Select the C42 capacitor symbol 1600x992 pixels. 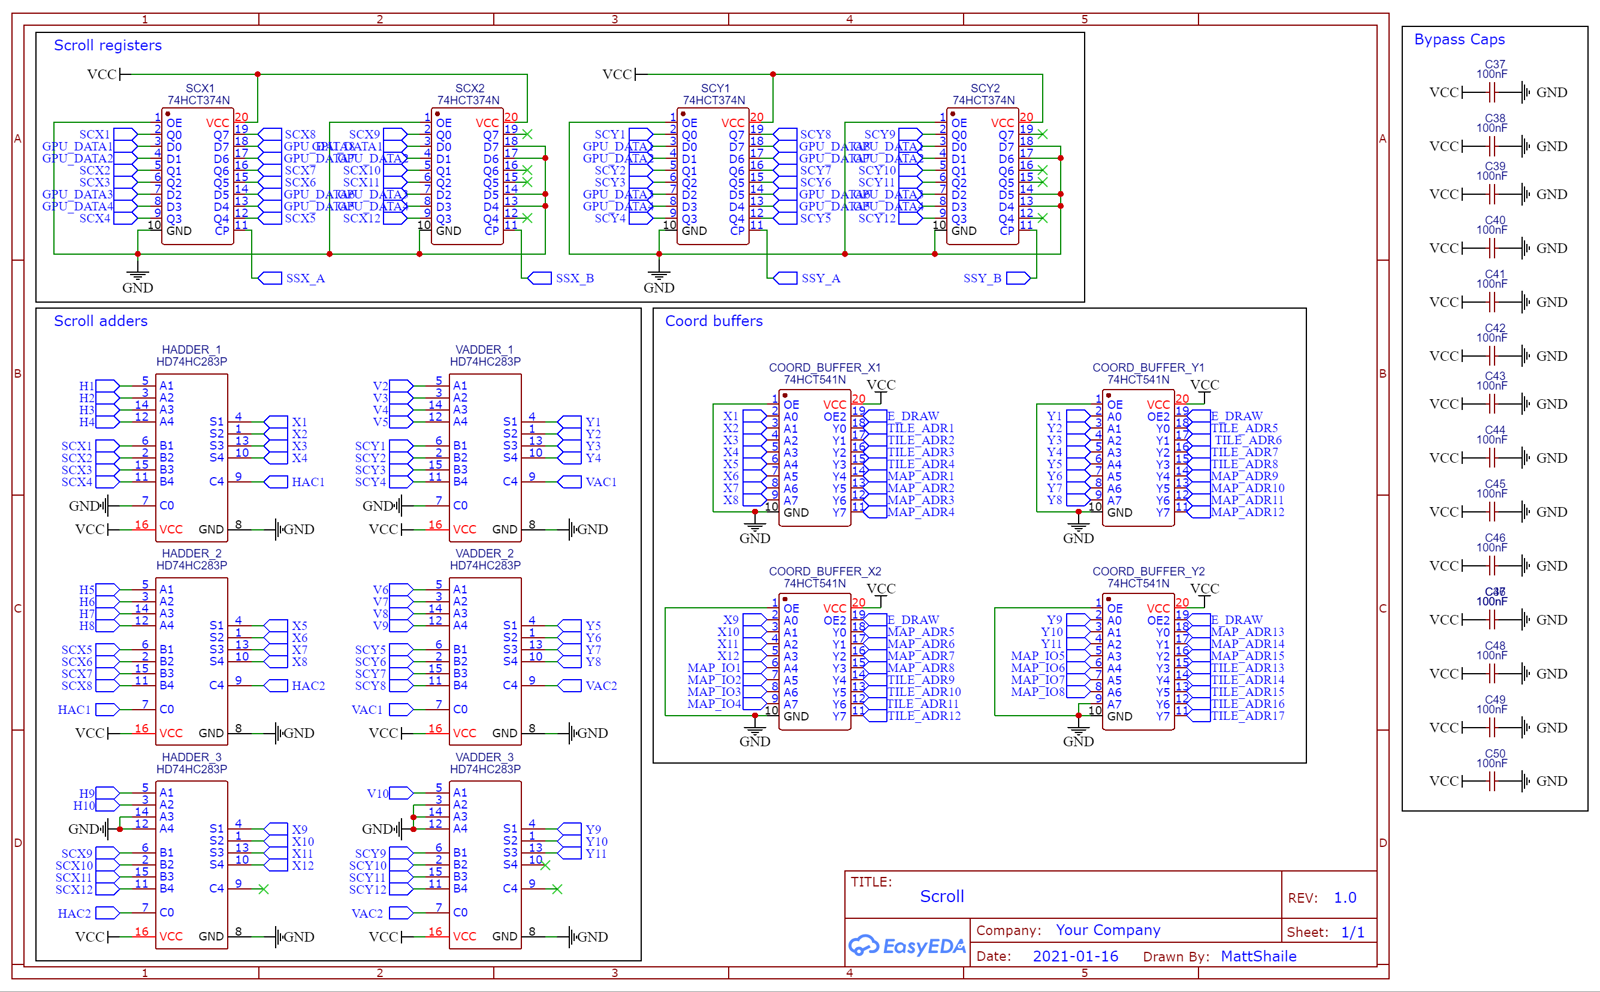tap(1492, 356)
